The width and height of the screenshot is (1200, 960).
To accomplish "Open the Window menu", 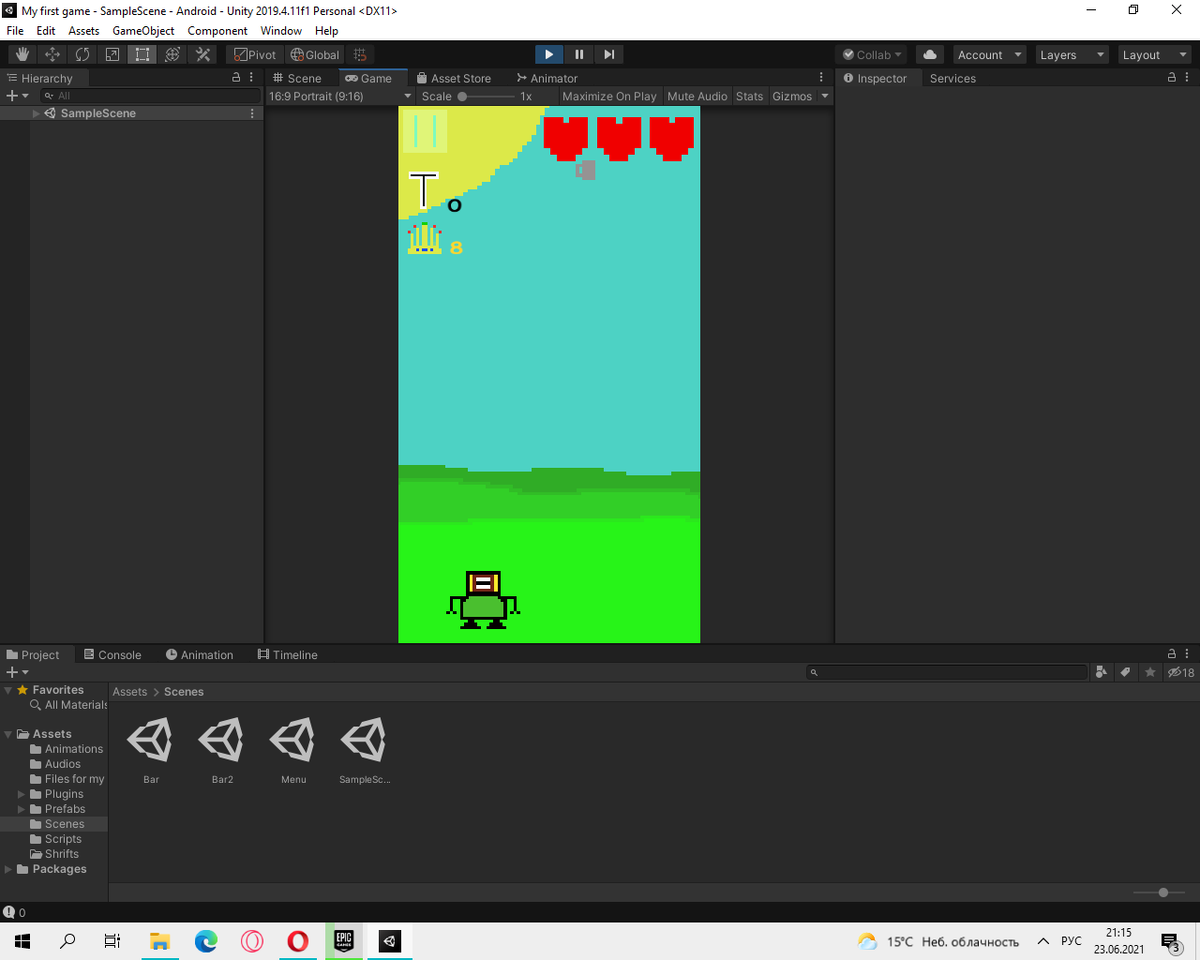I will coord(281,31).
